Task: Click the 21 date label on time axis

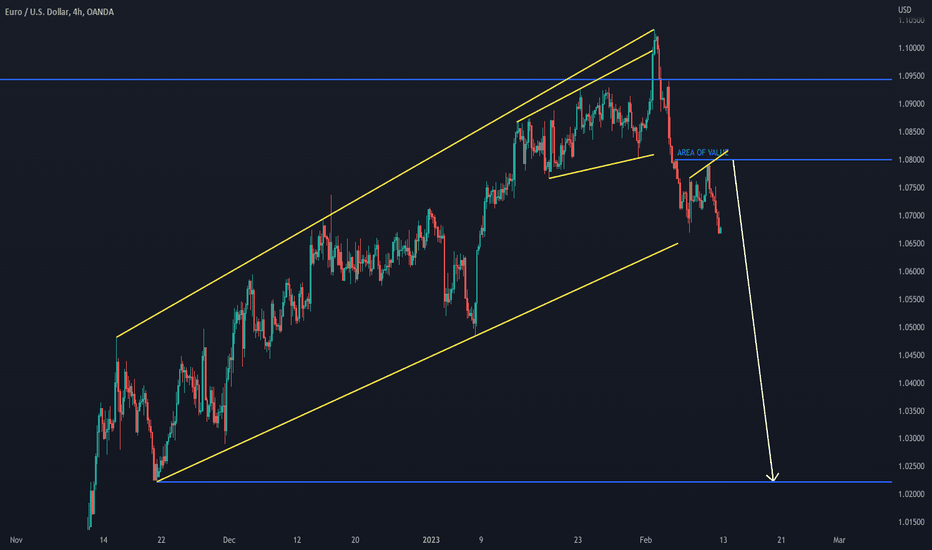Action: click(x=781, y=540)
